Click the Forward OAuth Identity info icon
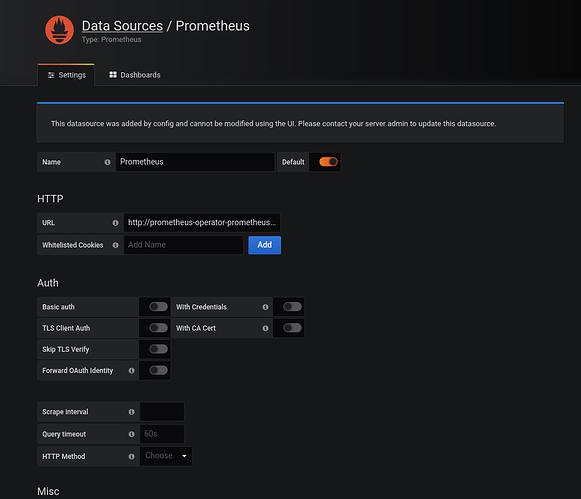 132,371
